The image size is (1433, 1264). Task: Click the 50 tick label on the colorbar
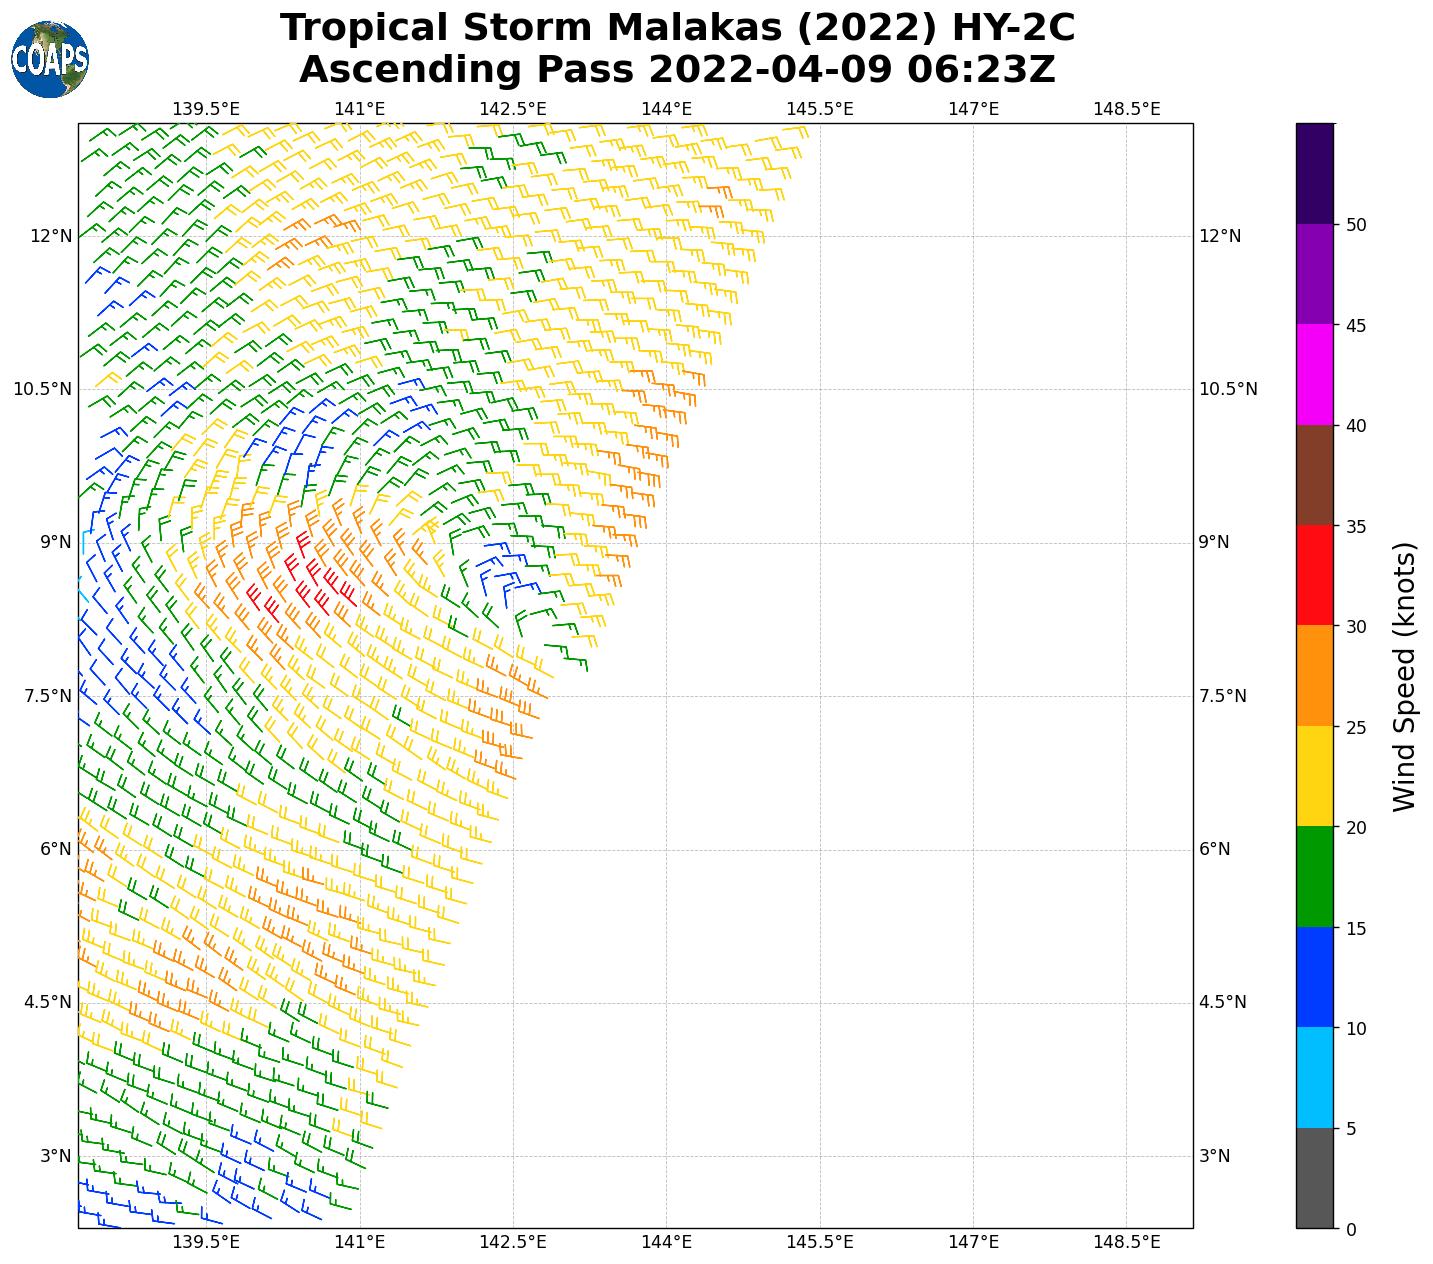(1356, 225)
